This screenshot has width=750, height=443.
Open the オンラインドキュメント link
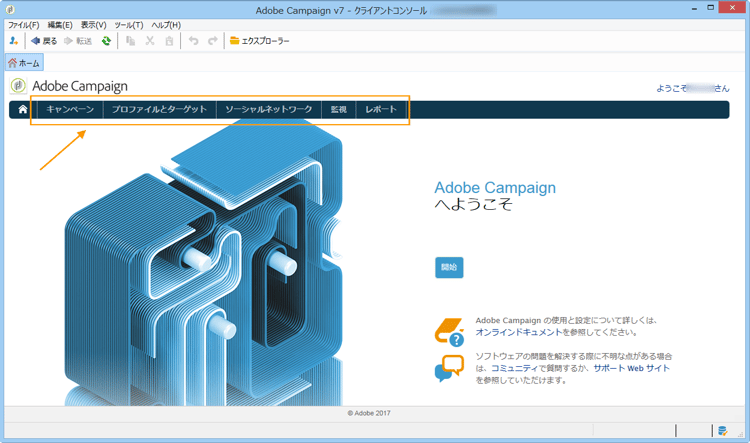click(x=519, y=332)
